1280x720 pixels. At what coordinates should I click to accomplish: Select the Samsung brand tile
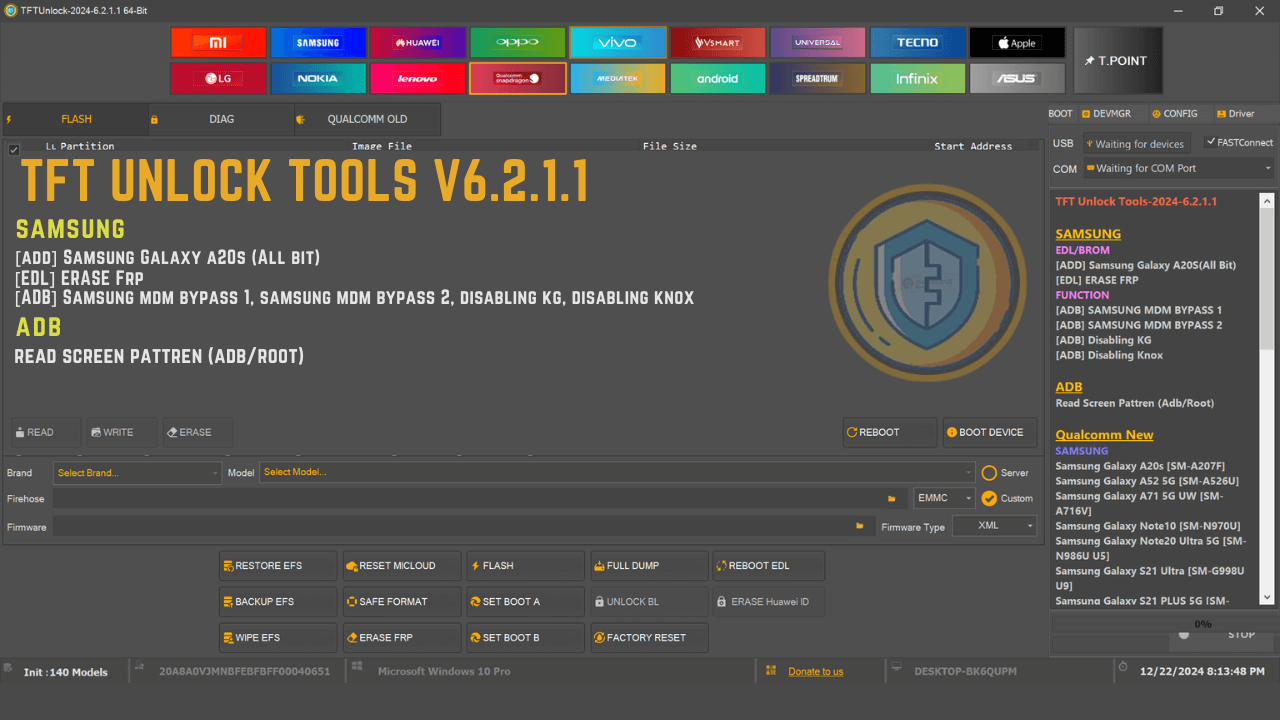[318, 43]
